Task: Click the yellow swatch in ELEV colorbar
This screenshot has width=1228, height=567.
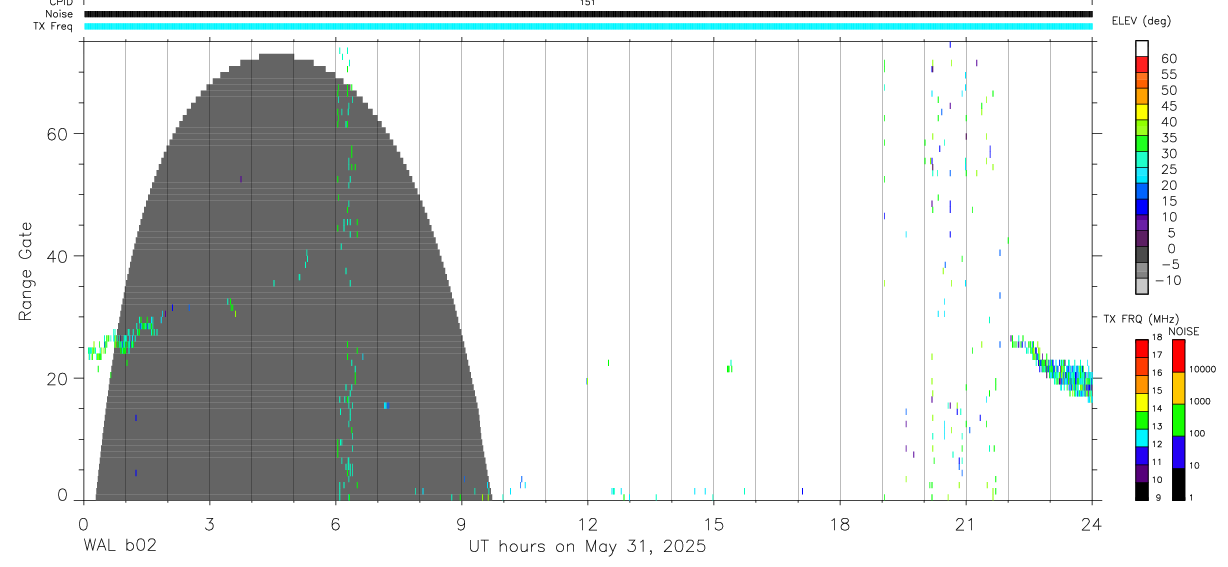Action: (x=1142, y=112)
